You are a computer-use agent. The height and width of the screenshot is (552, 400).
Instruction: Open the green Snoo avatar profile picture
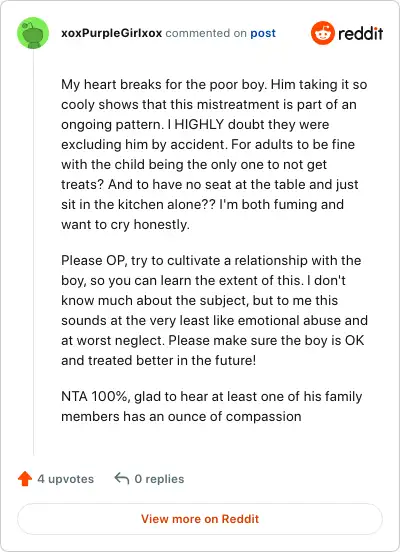pos(33,33)
